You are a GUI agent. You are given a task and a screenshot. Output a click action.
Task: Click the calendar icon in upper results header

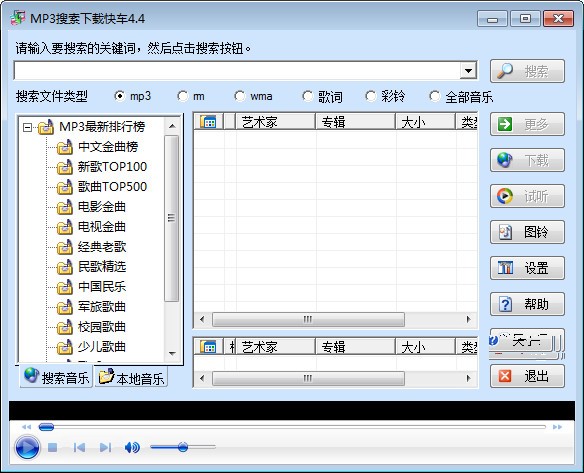(x=208, y=122)
